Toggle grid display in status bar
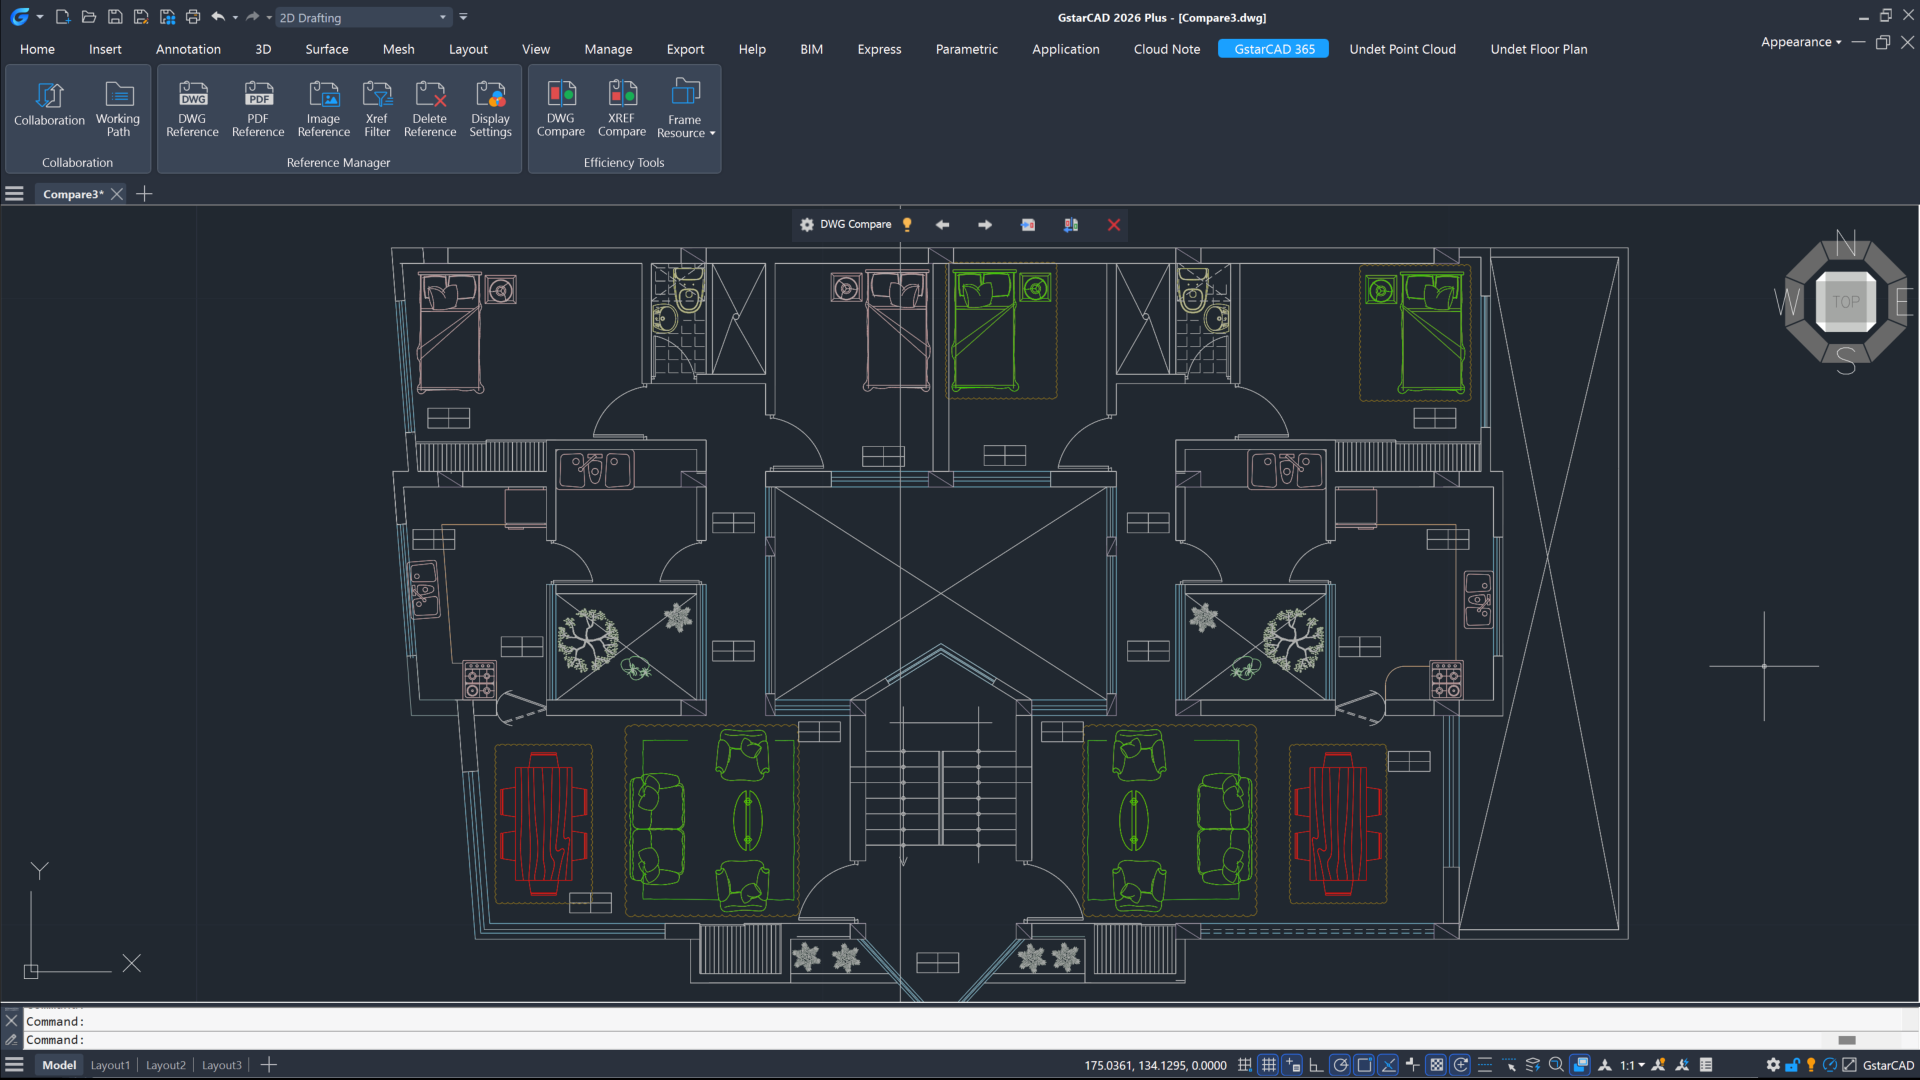 tap(1268, 1064)
